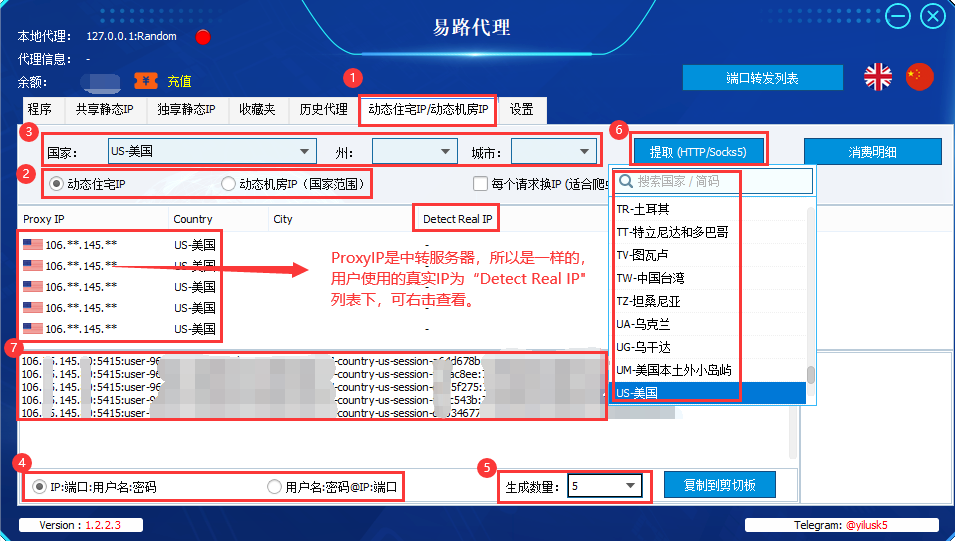Select the highlighted US-美国 list entry
The image size is (955, 541).
(x=708, y=393)
